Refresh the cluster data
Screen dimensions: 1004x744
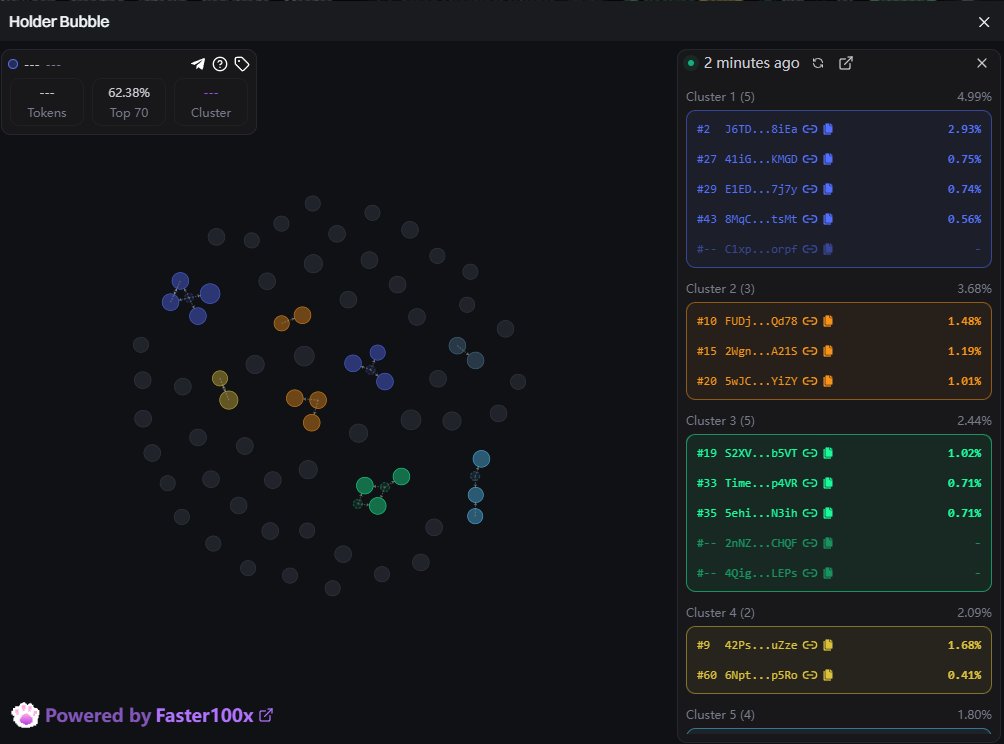[818, 63]
